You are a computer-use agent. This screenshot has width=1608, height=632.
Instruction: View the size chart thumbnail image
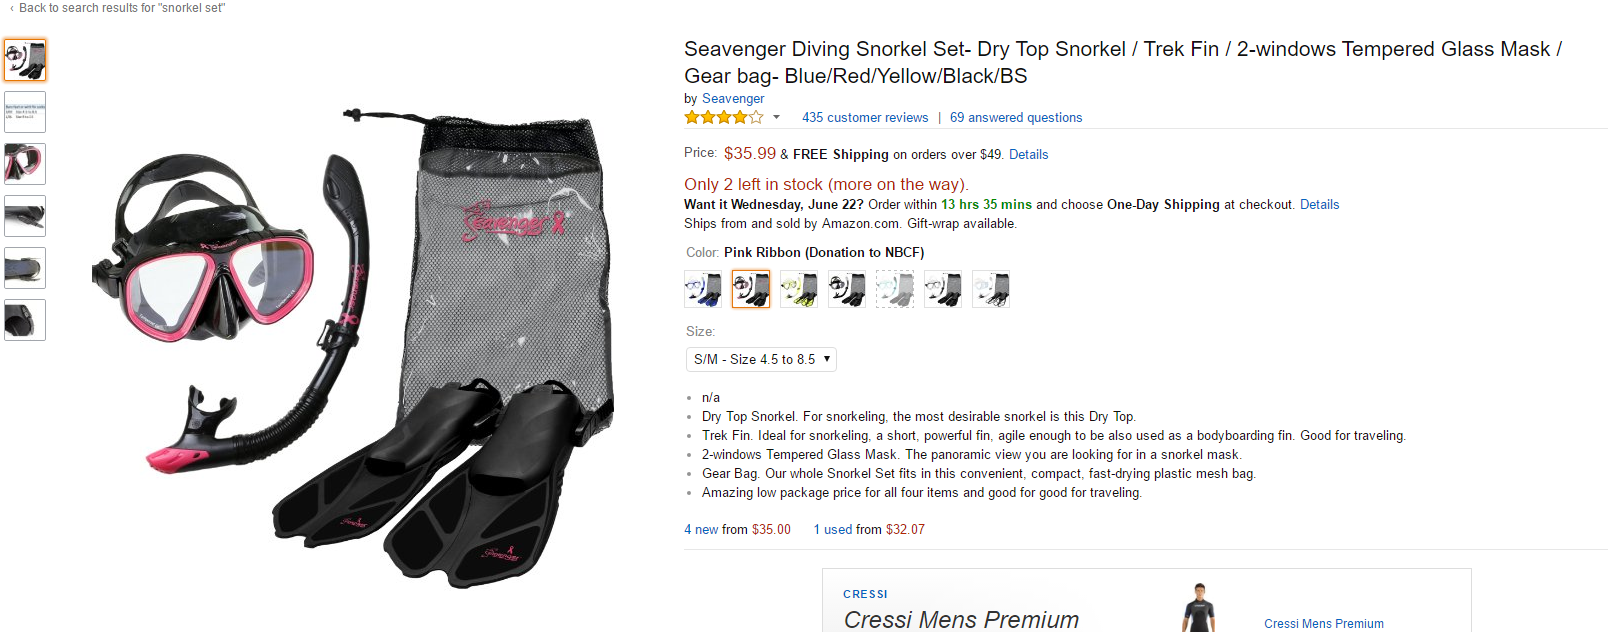point(25,112)
